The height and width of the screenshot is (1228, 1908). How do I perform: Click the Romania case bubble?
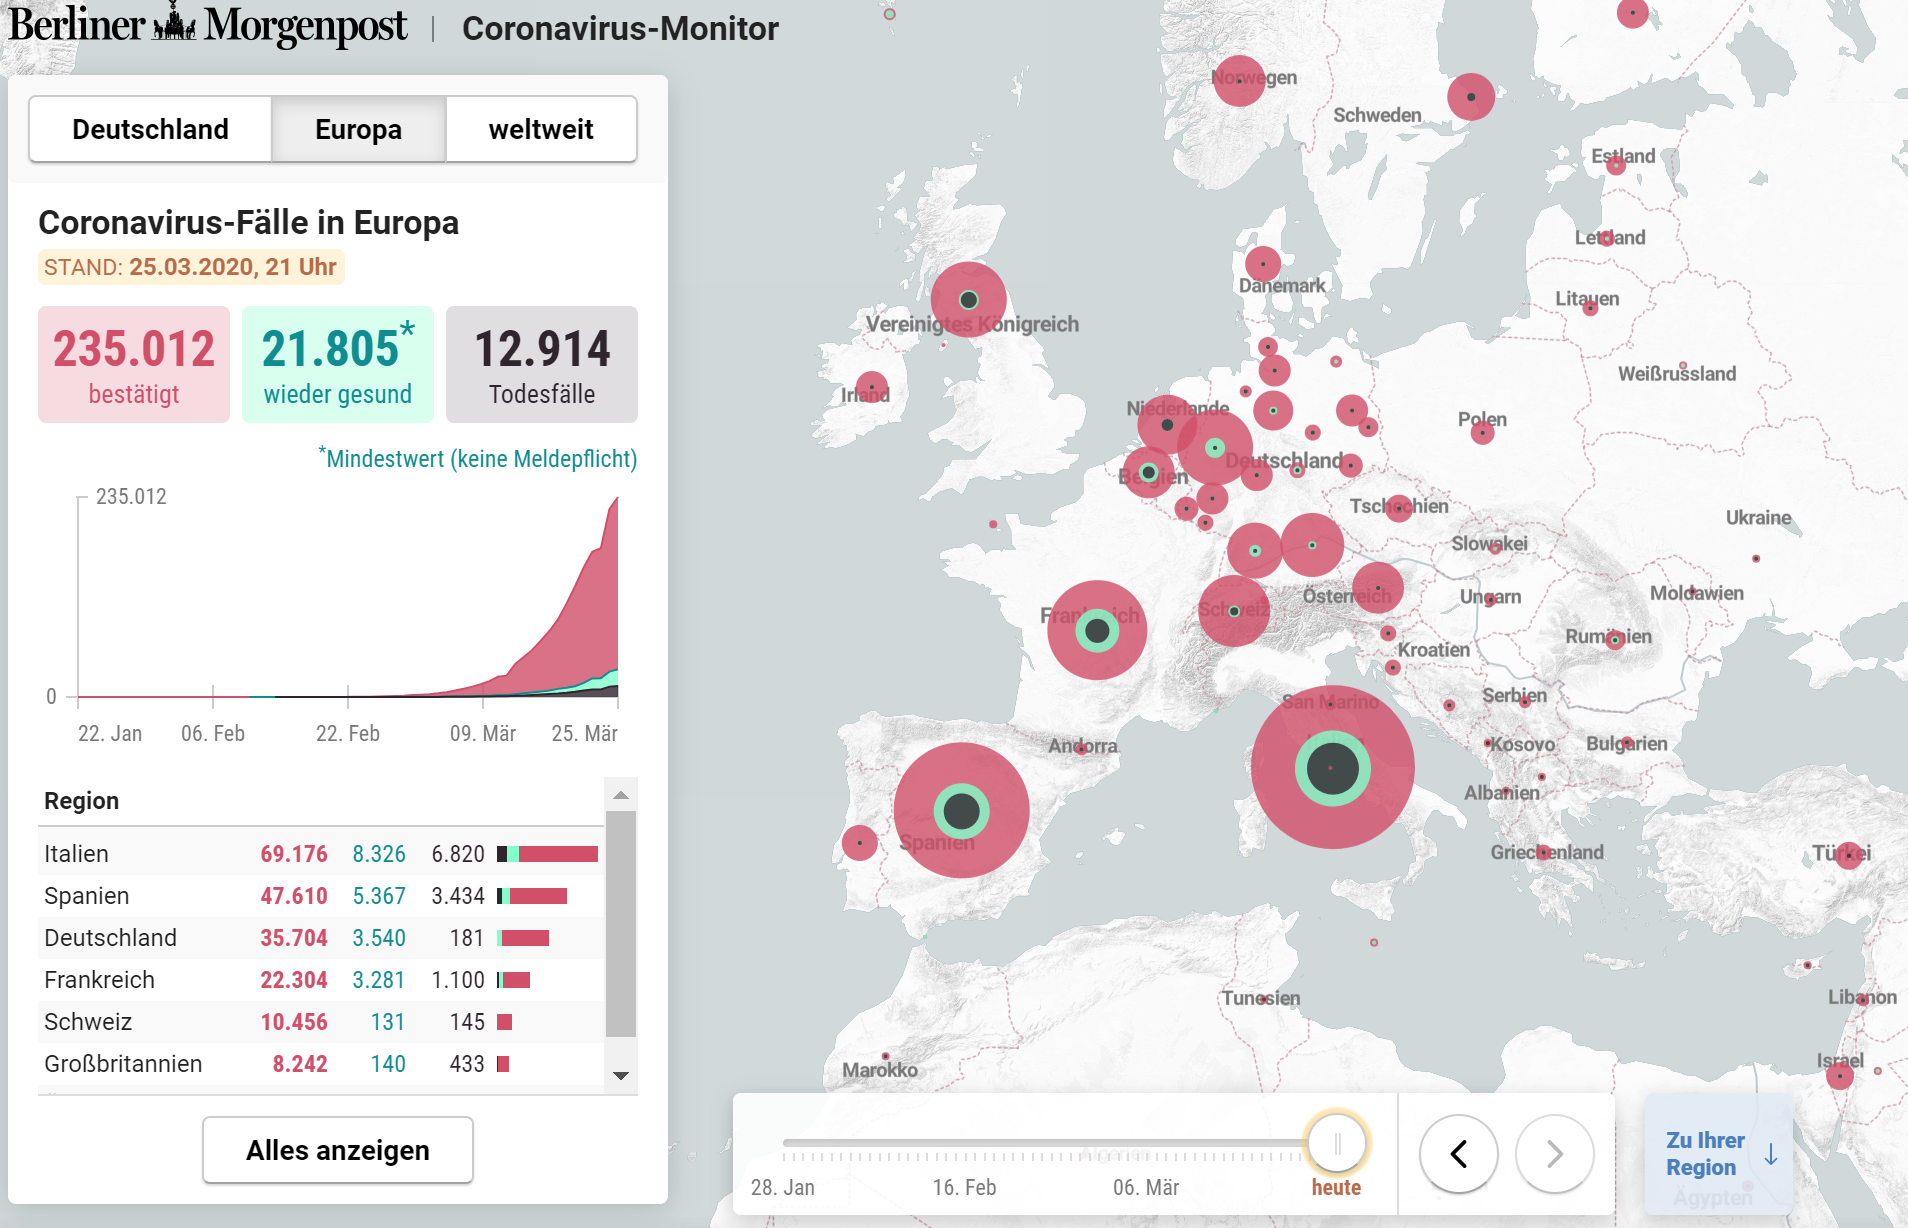1614,640
